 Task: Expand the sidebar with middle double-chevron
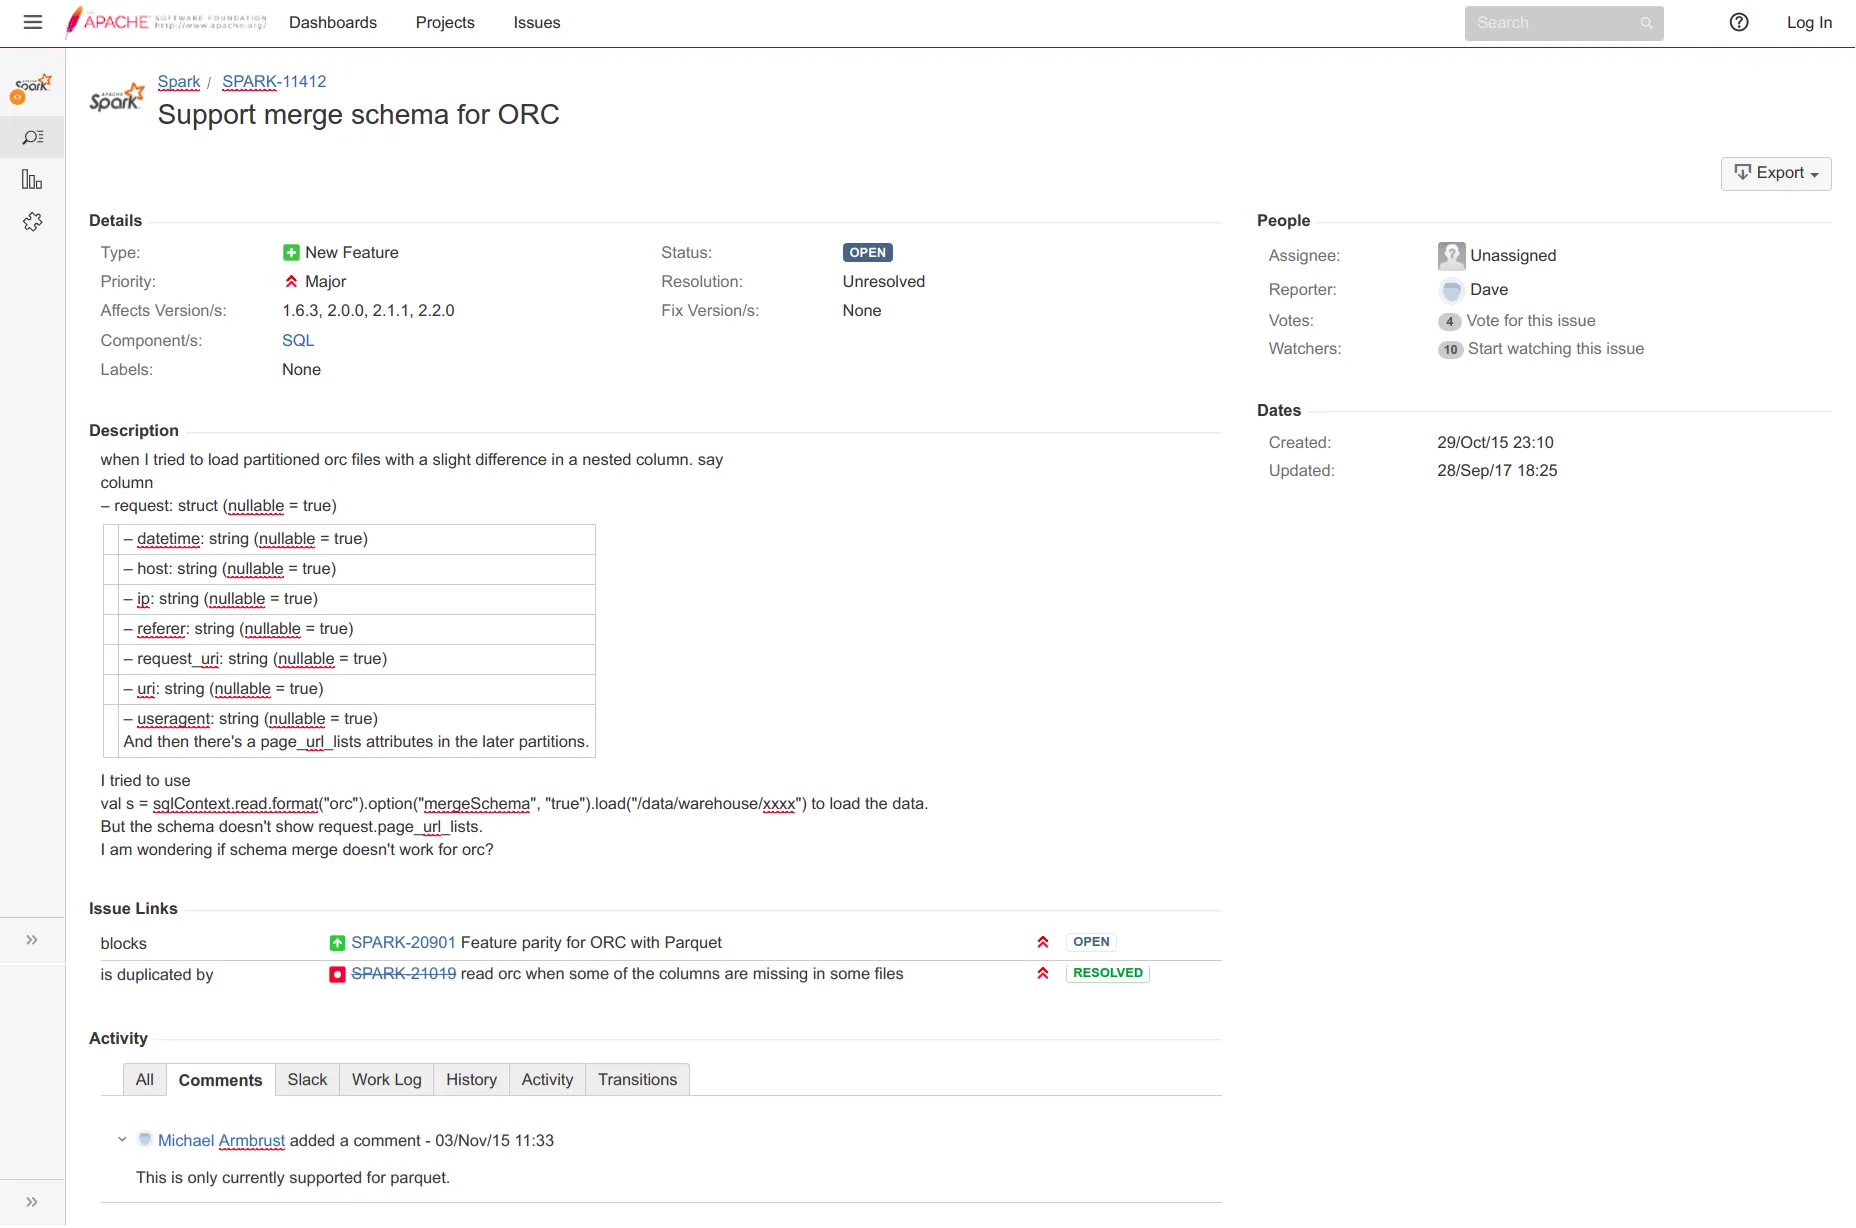[x=32, y=940]
